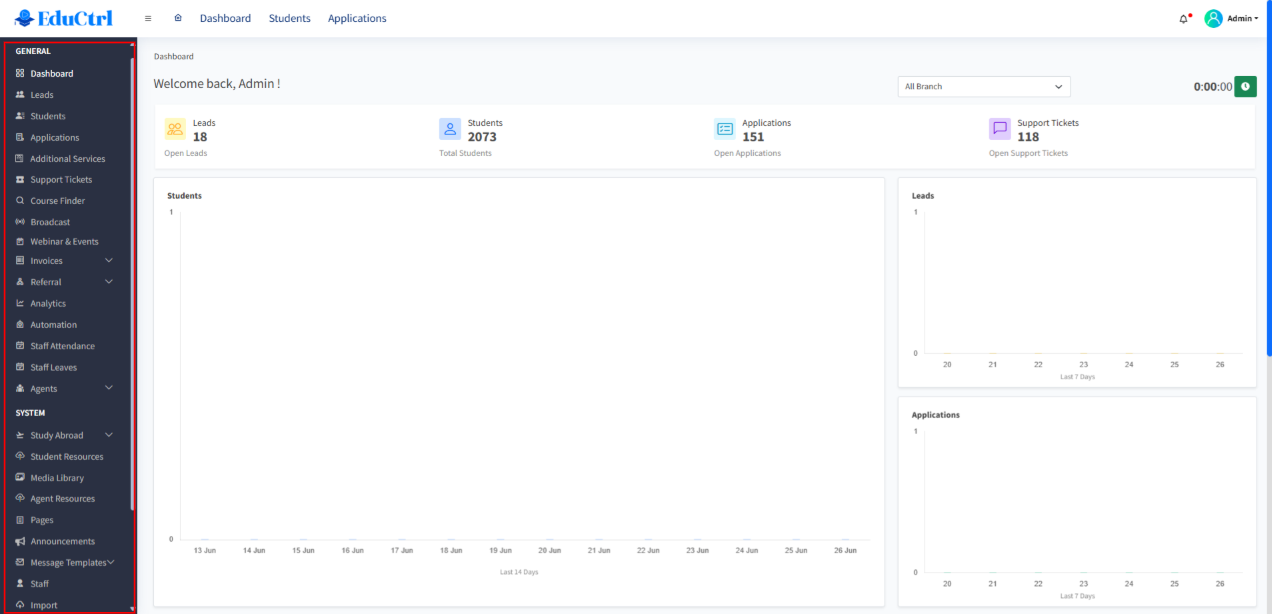Viewport: 1272px width, 614px height.
Task: Click the Support Tickets purple chat icon
Action: point(999,129)
